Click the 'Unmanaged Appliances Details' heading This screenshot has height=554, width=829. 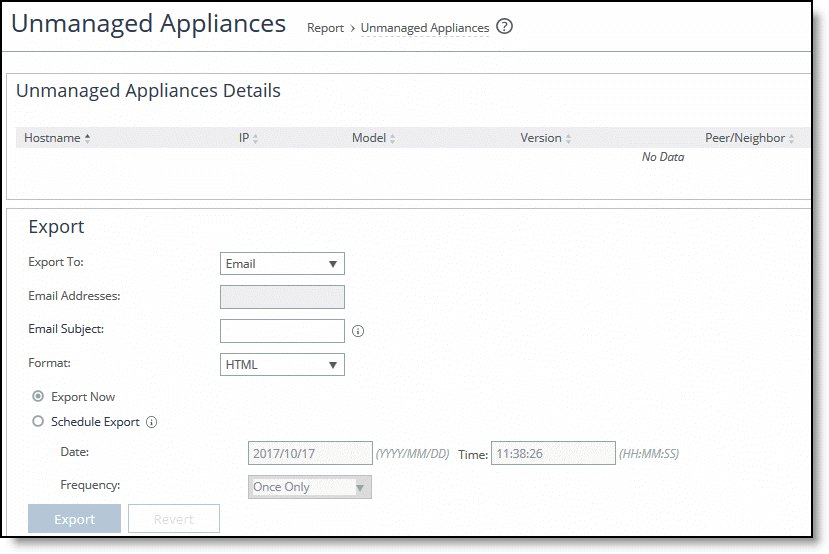148,90
